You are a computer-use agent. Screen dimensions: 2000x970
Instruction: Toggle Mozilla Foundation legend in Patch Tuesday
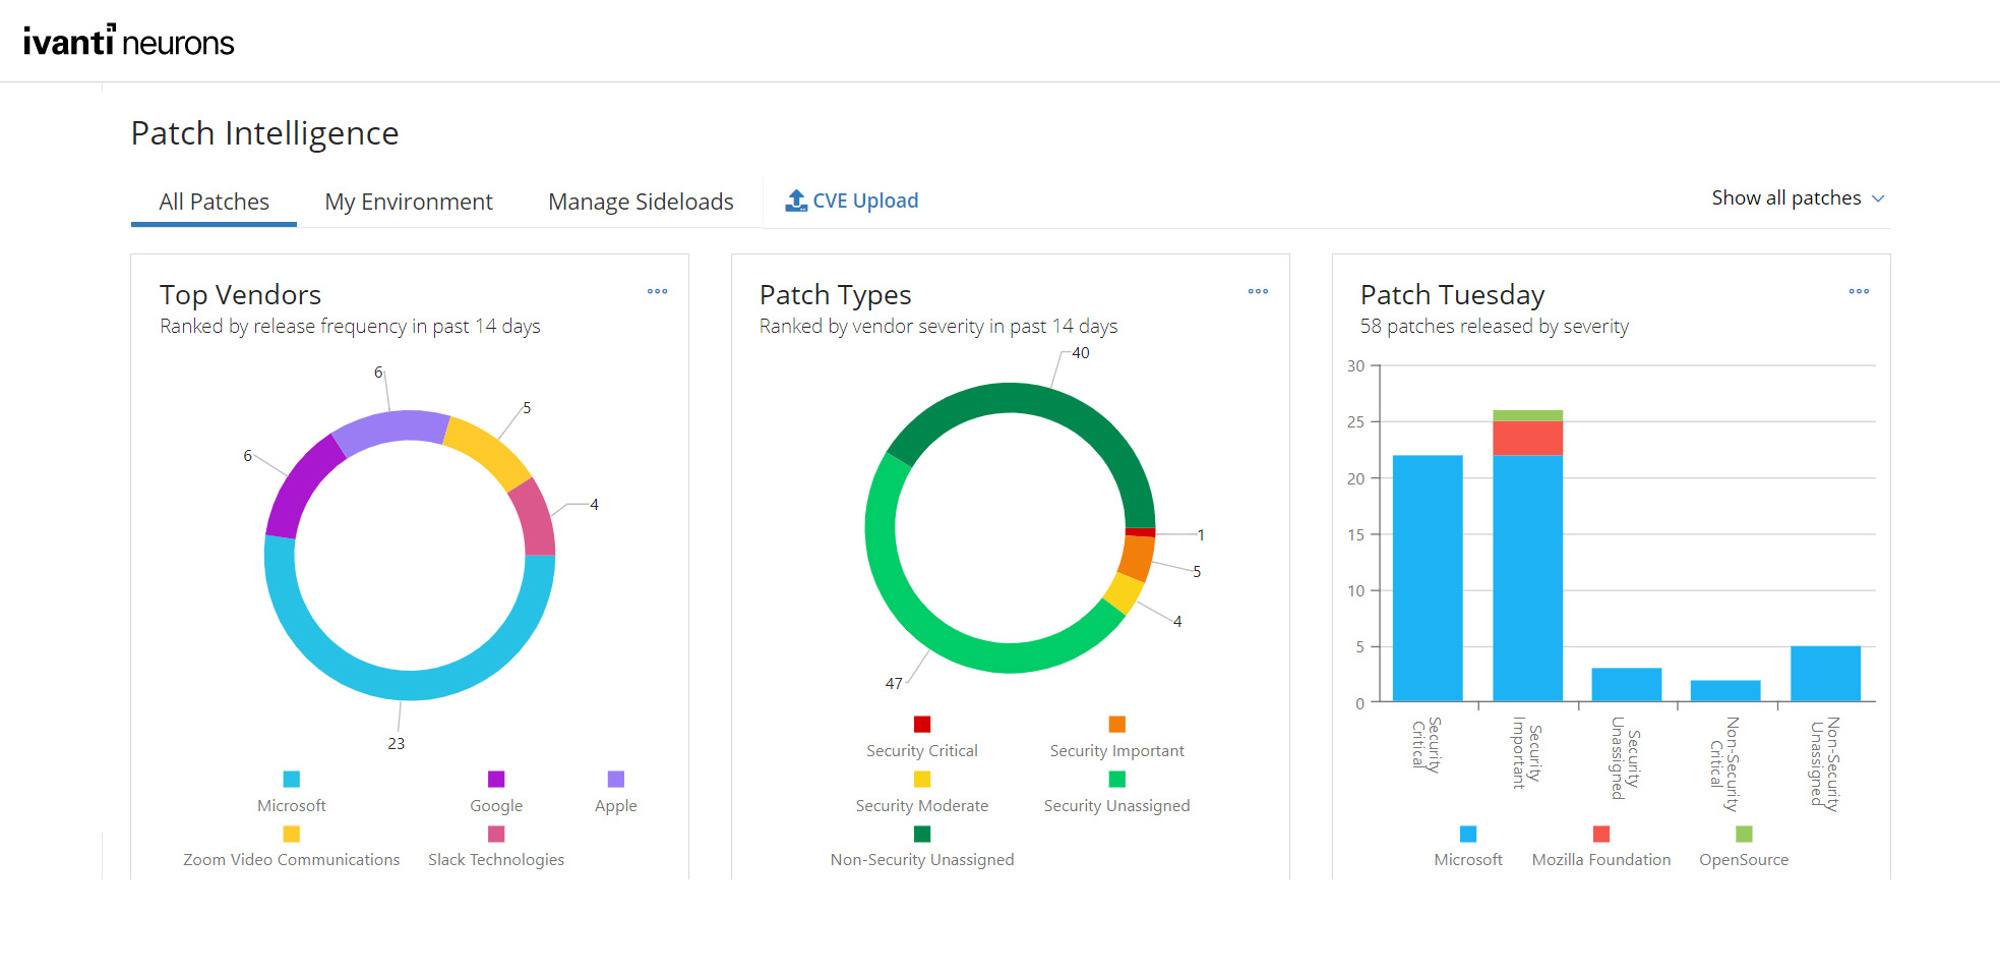[x=1600, y=847]
